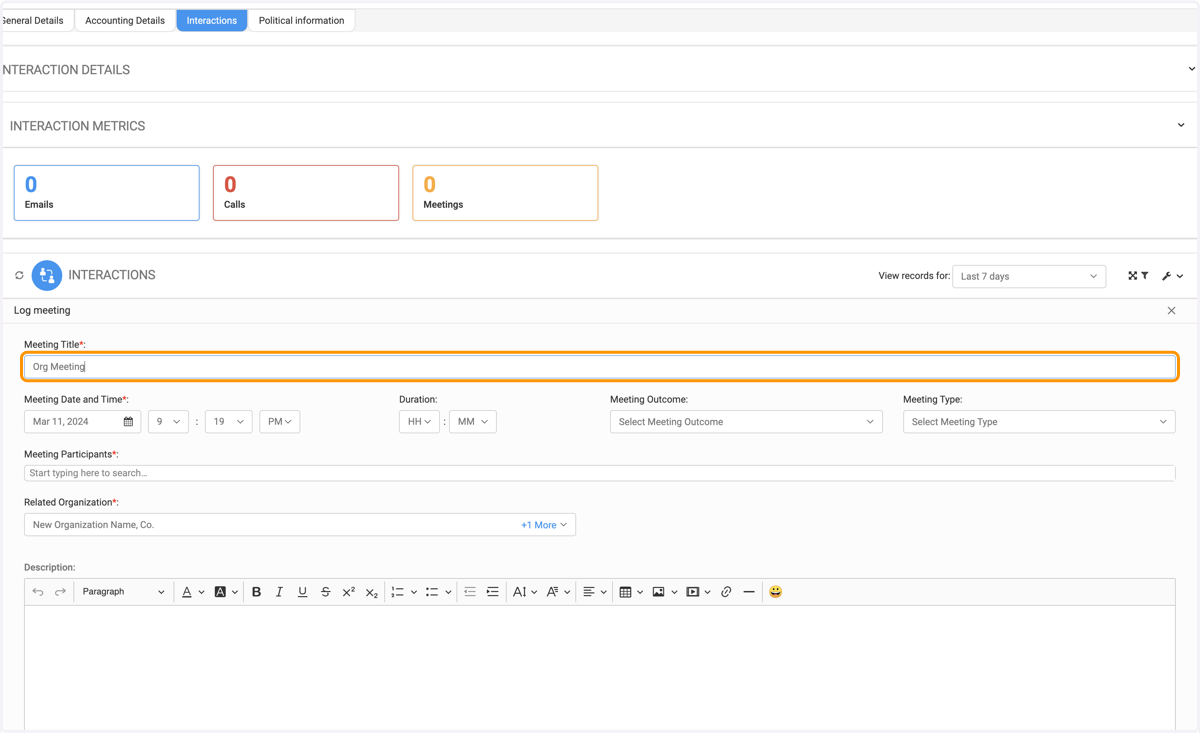Click the Description editor text area
Image resolution: width=1200 pixels, height=733 pixels.
click(x=600, y=668)
